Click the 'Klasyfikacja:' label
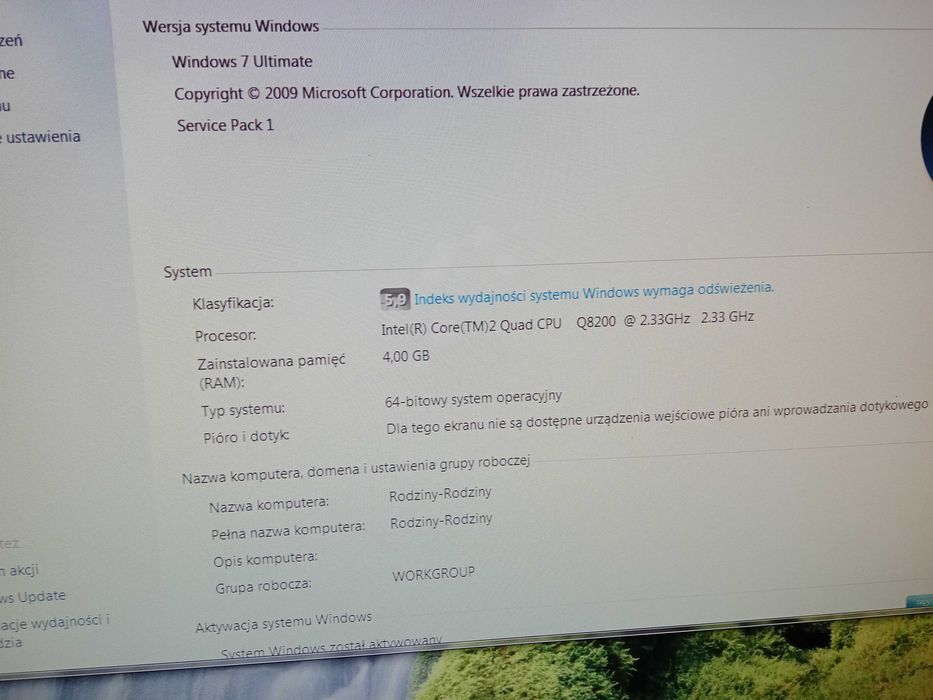Viewport: 933px width, 700px height. pyautogui.click(x=233, y=304)
